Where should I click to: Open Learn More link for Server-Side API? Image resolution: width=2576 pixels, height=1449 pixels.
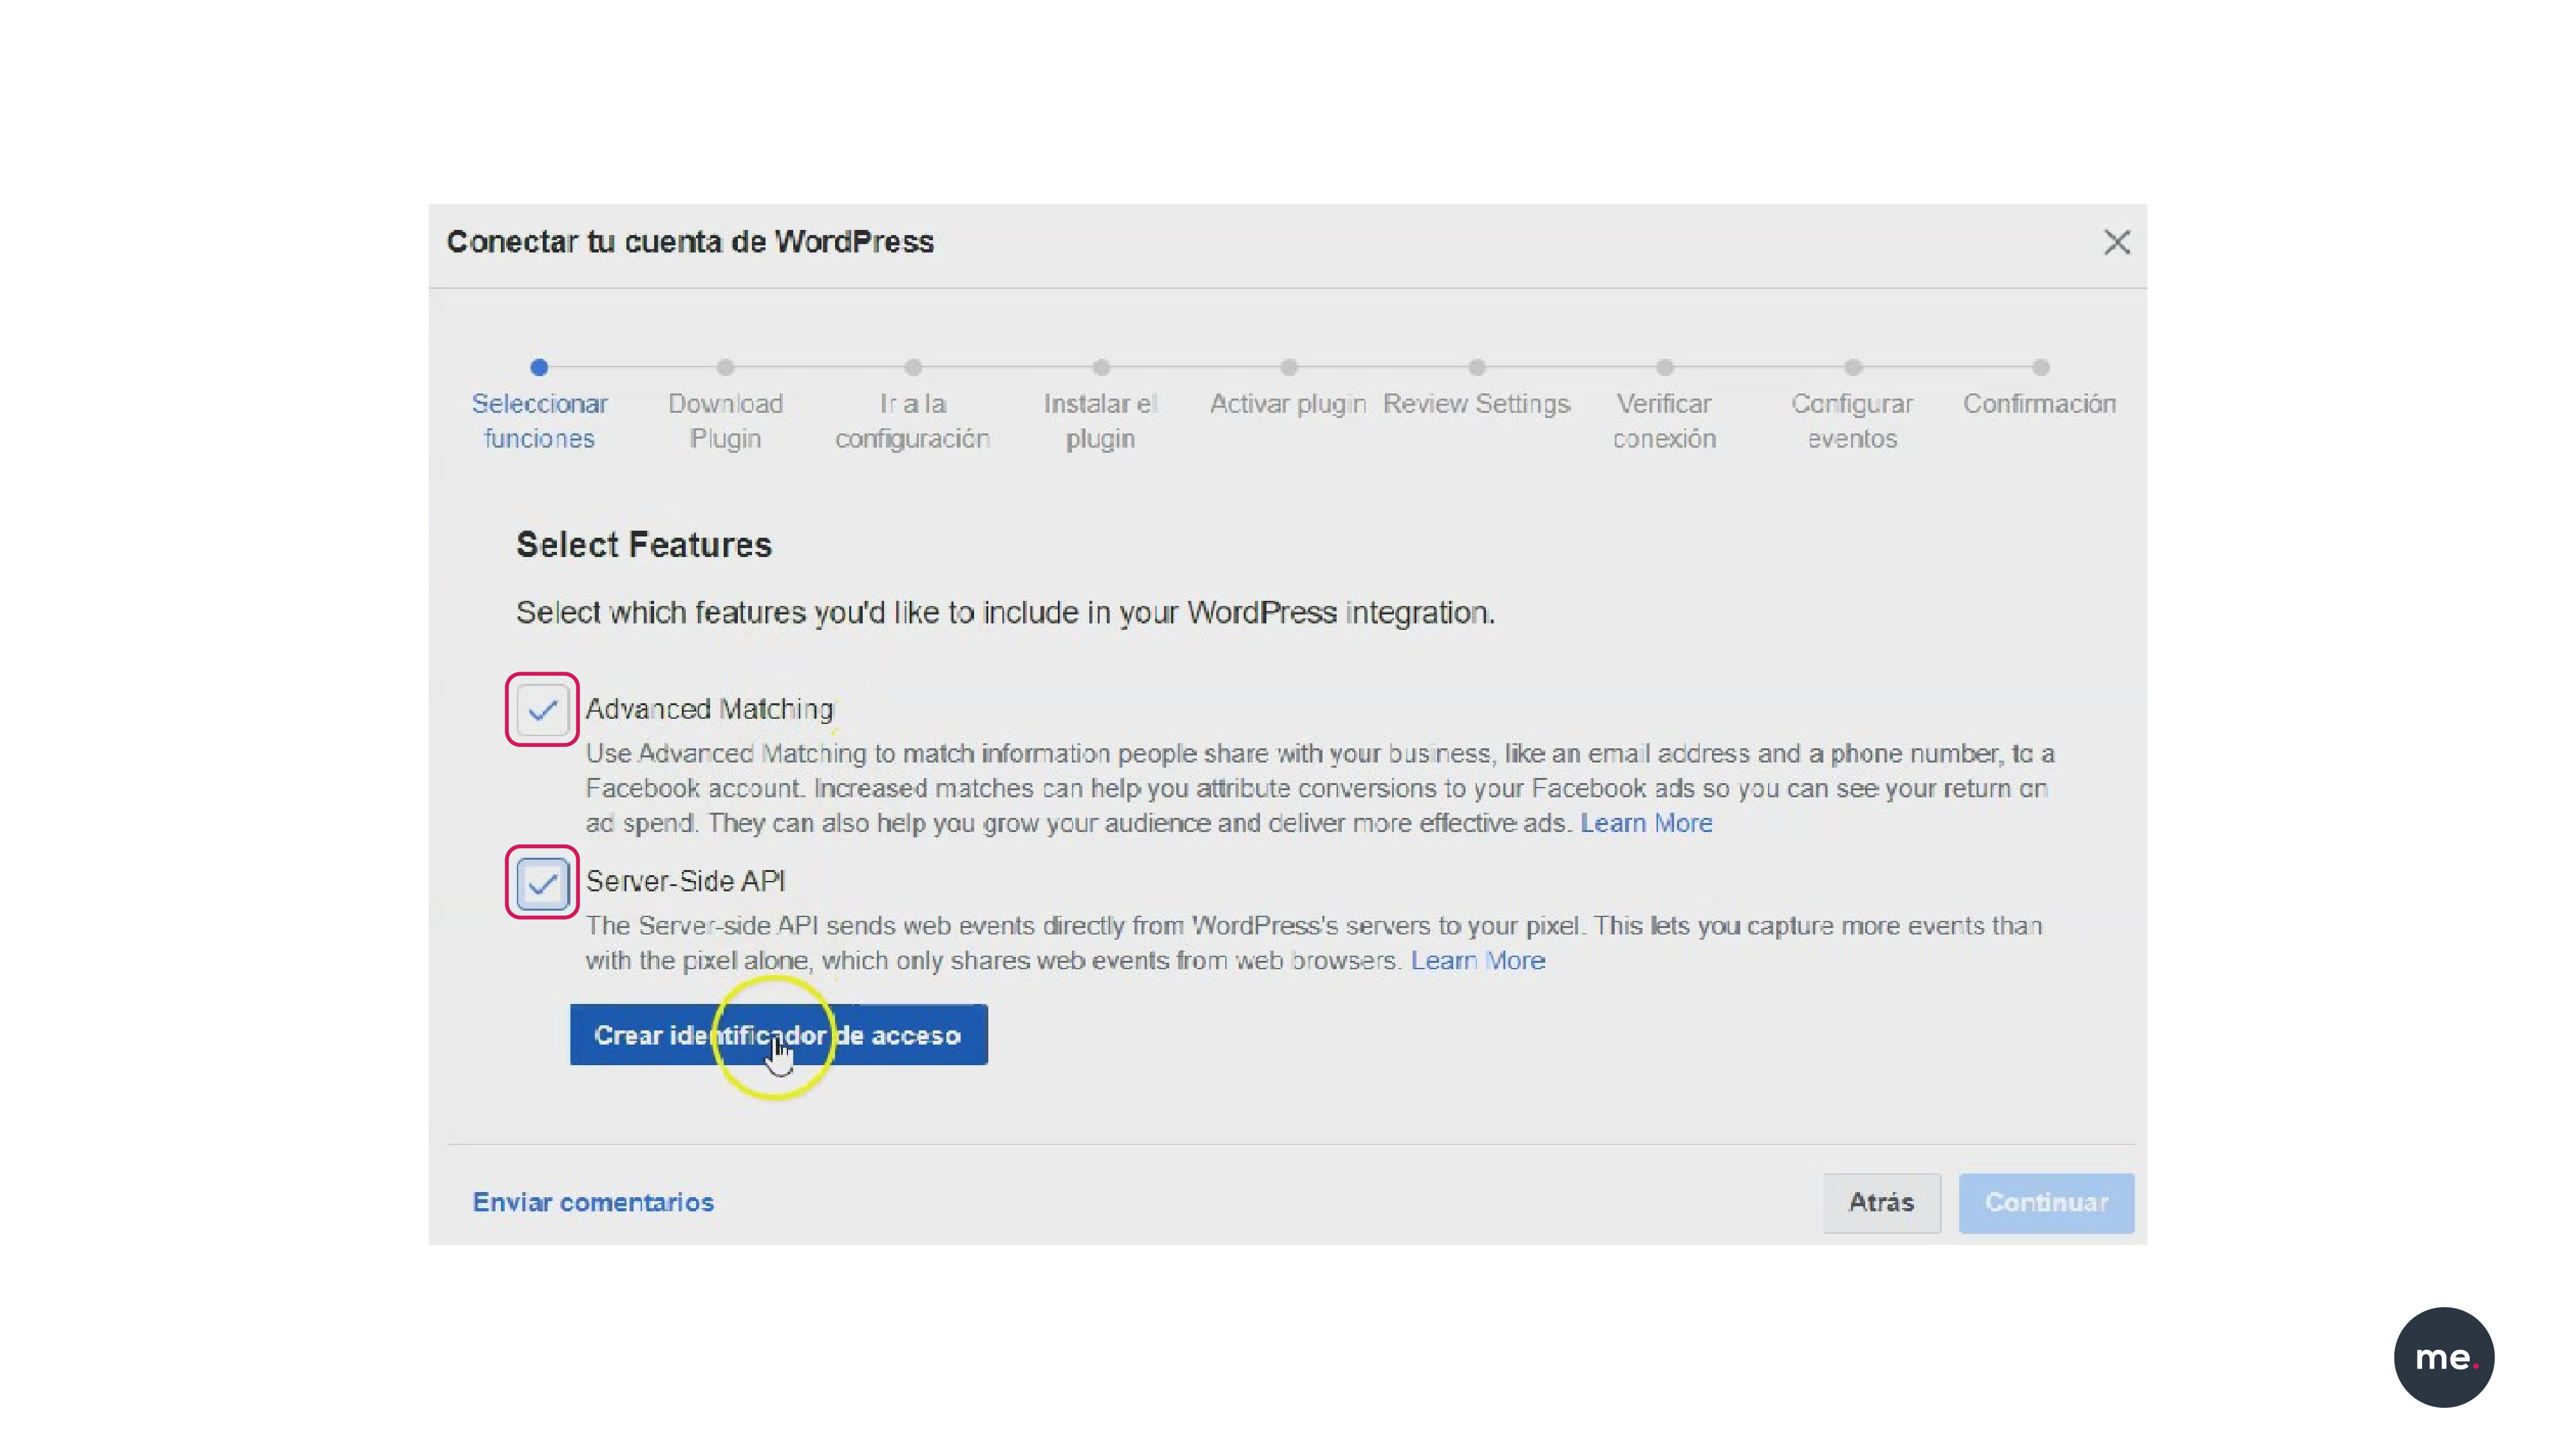(1478, 961)
